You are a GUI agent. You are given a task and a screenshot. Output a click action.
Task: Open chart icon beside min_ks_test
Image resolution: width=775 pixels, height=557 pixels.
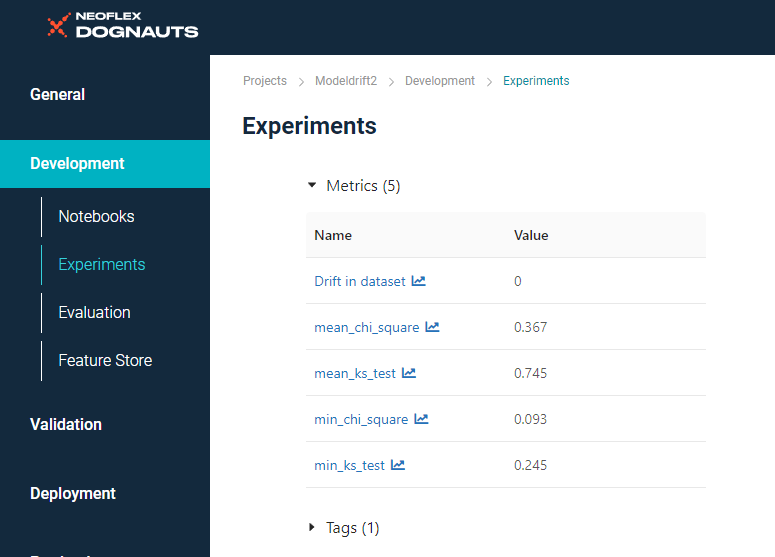(x=398, y=465)
